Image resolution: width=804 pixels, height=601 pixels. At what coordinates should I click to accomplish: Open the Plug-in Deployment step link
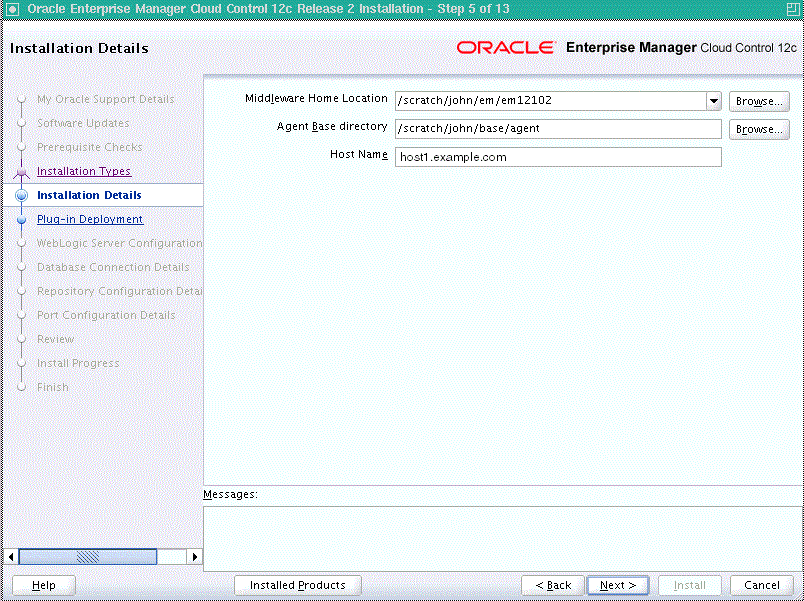pyautogui.click(x=90, y=219)
